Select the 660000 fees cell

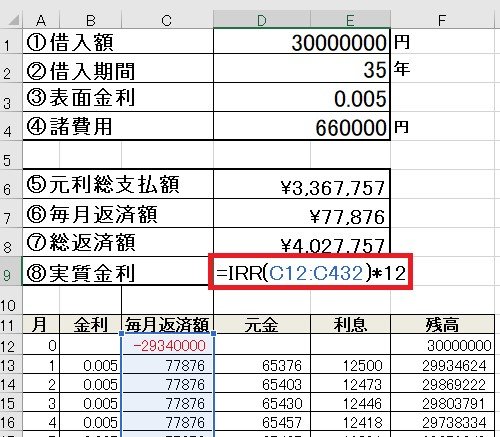point(302,126)
